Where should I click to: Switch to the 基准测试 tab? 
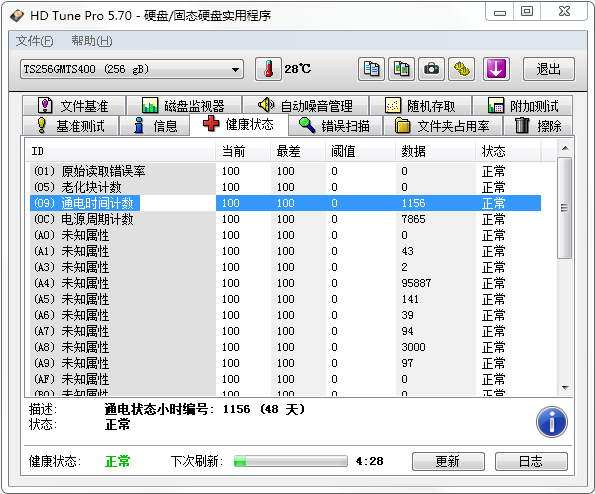[x=71, y=126]
